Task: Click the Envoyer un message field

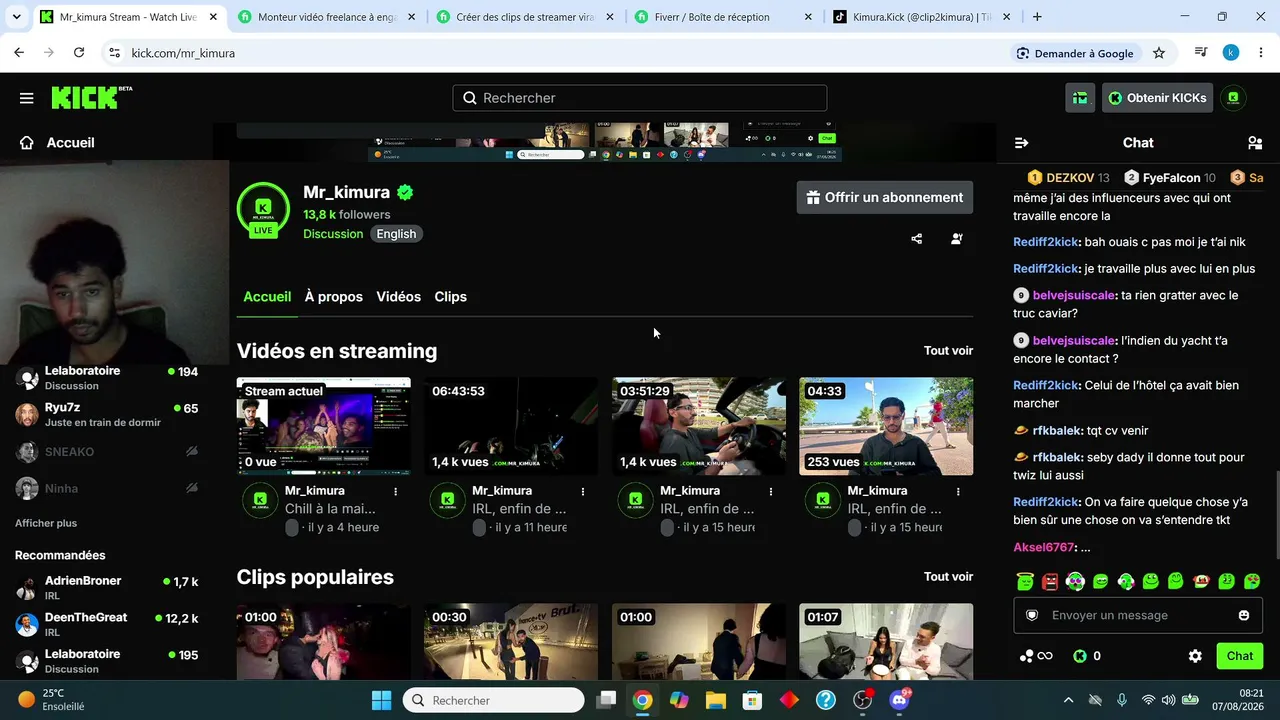Action: (x=1137, y=615)
